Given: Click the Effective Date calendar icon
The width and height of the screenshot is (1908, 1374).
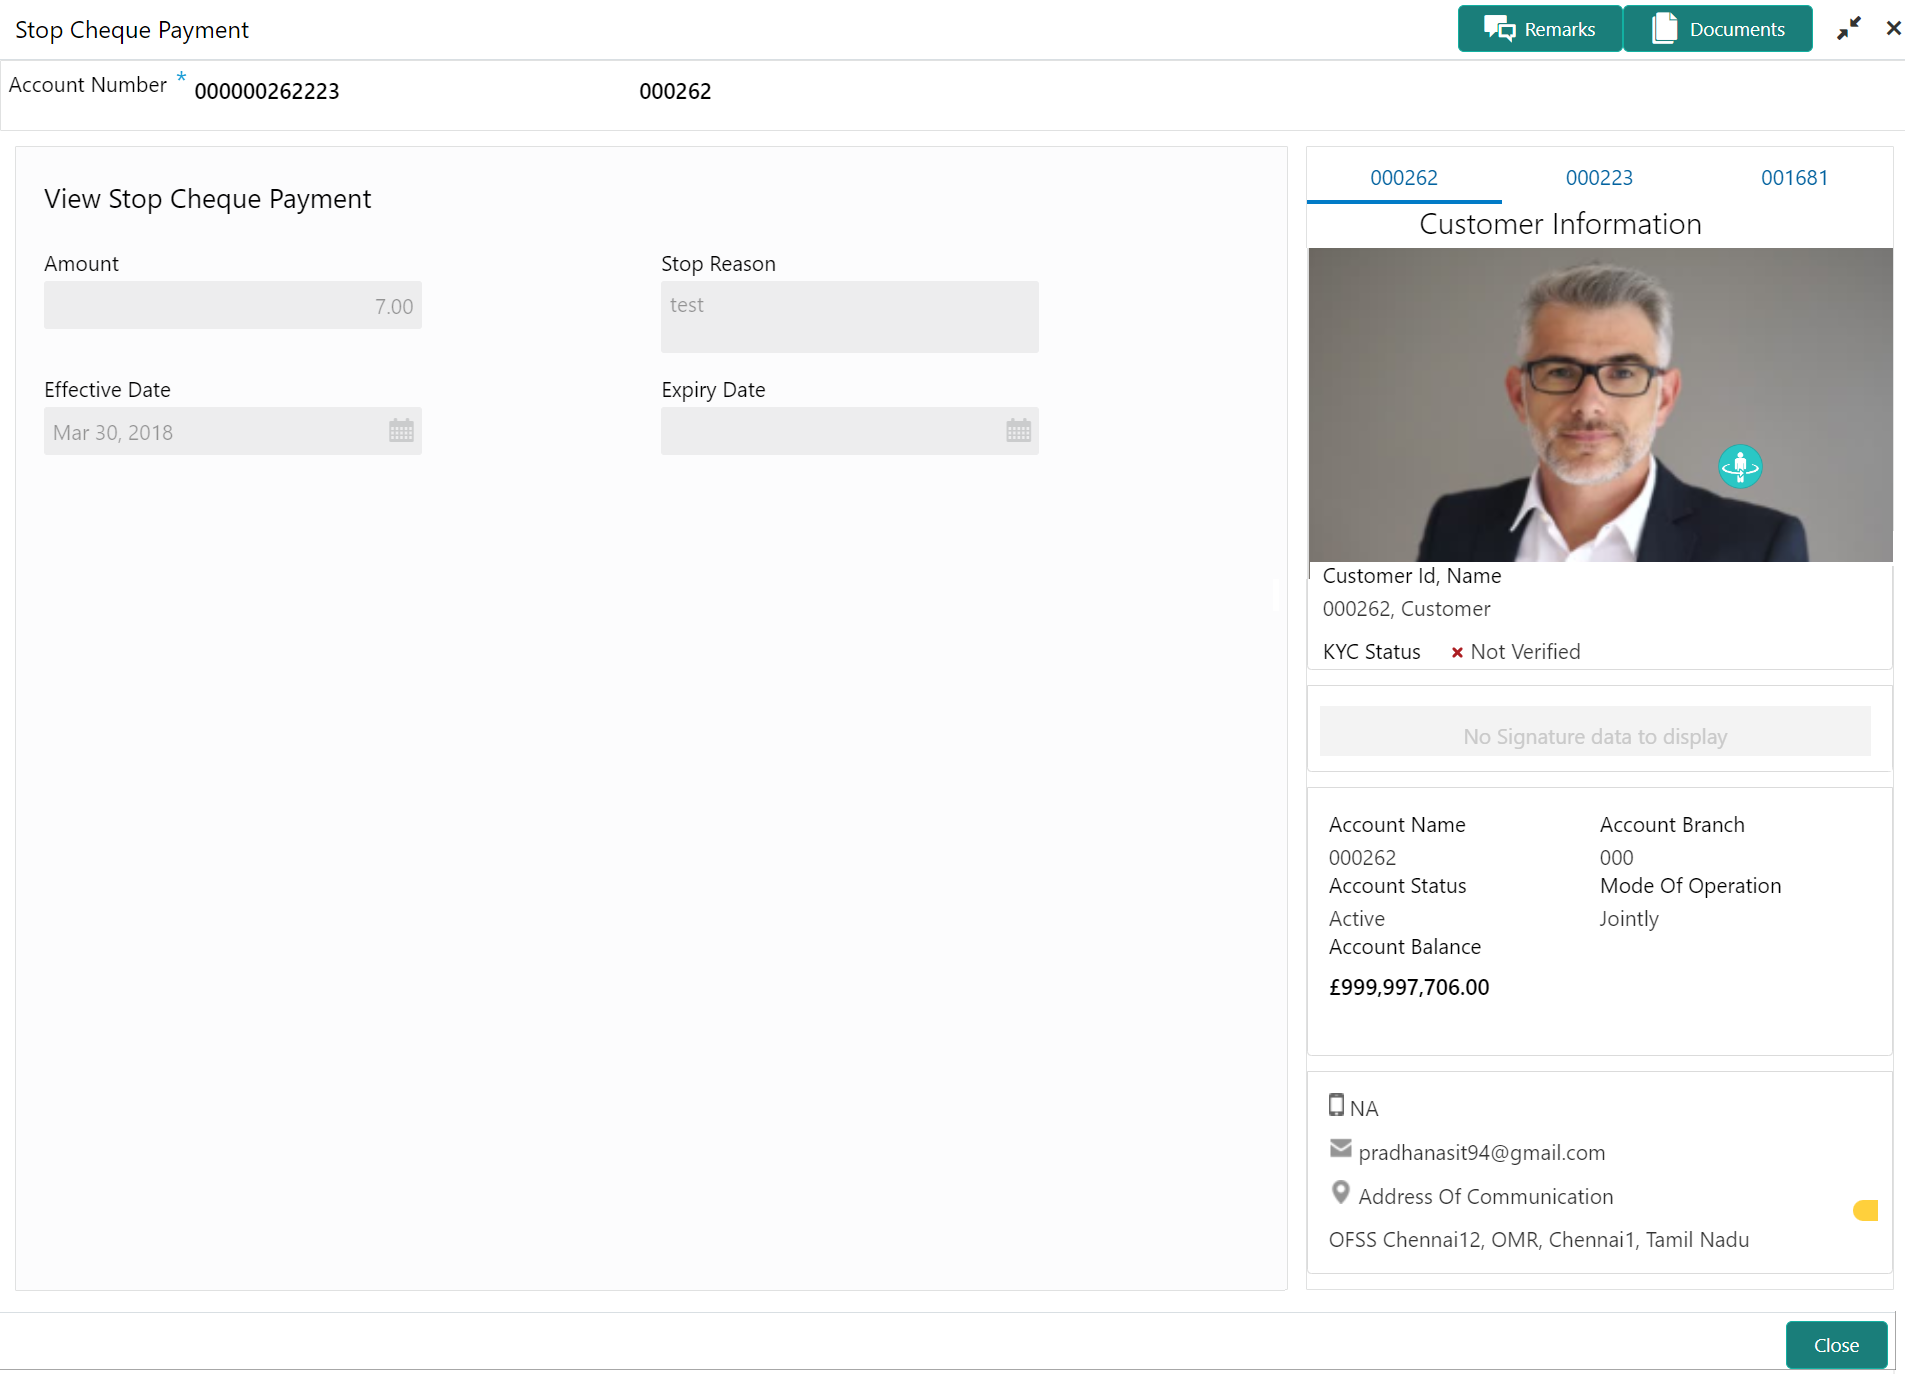Looking at the screenshot, I should point(401,431).
